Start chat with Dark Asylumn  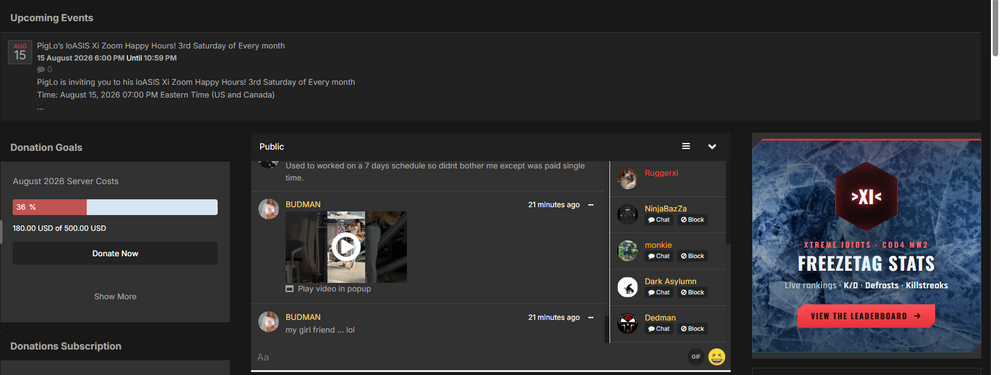[659, 293]
